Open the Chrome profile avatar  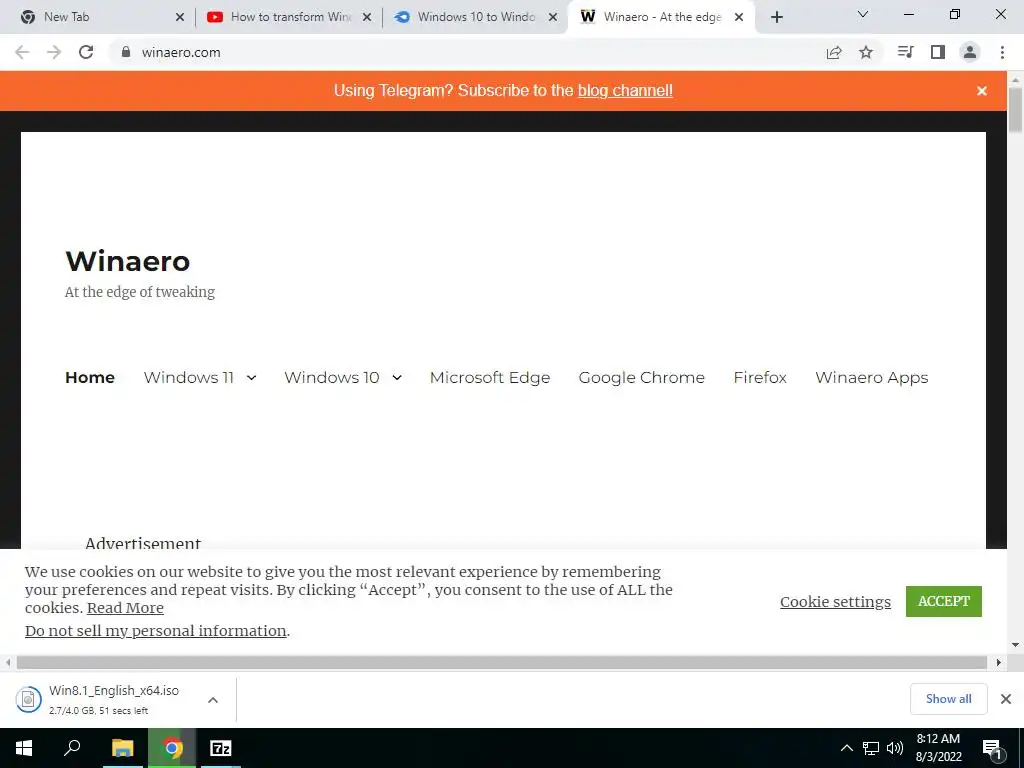pos(970,52)
